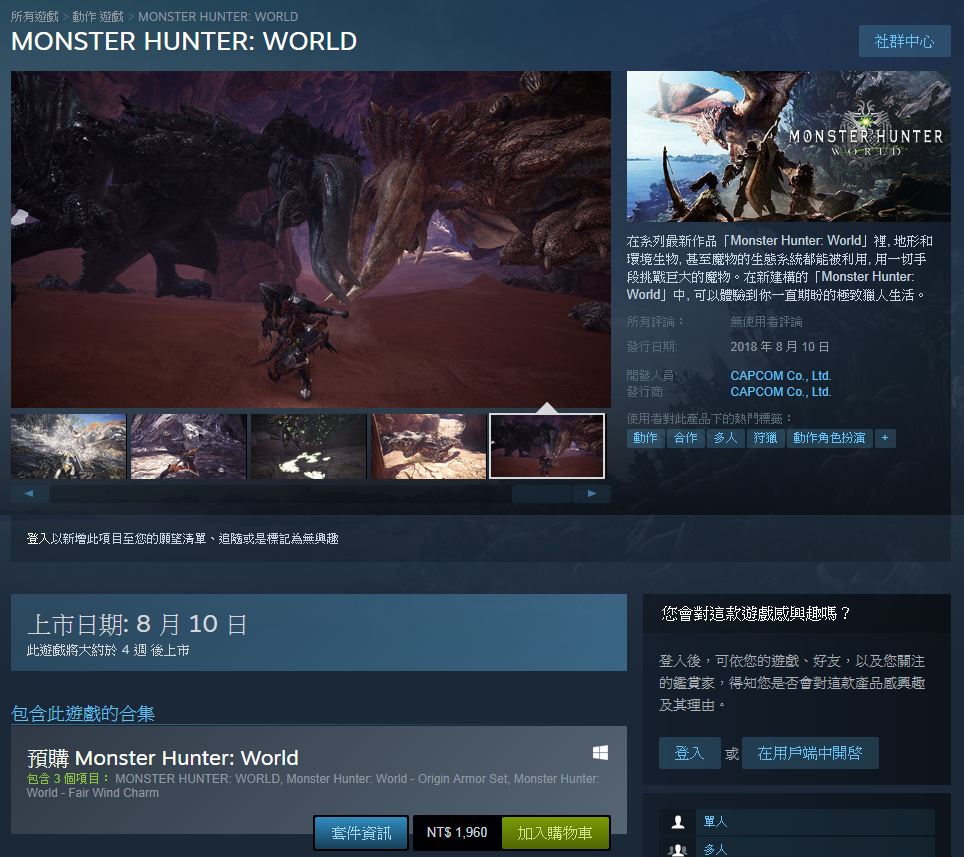Select first screenshot thumbnail with waterfall scene

68,446
